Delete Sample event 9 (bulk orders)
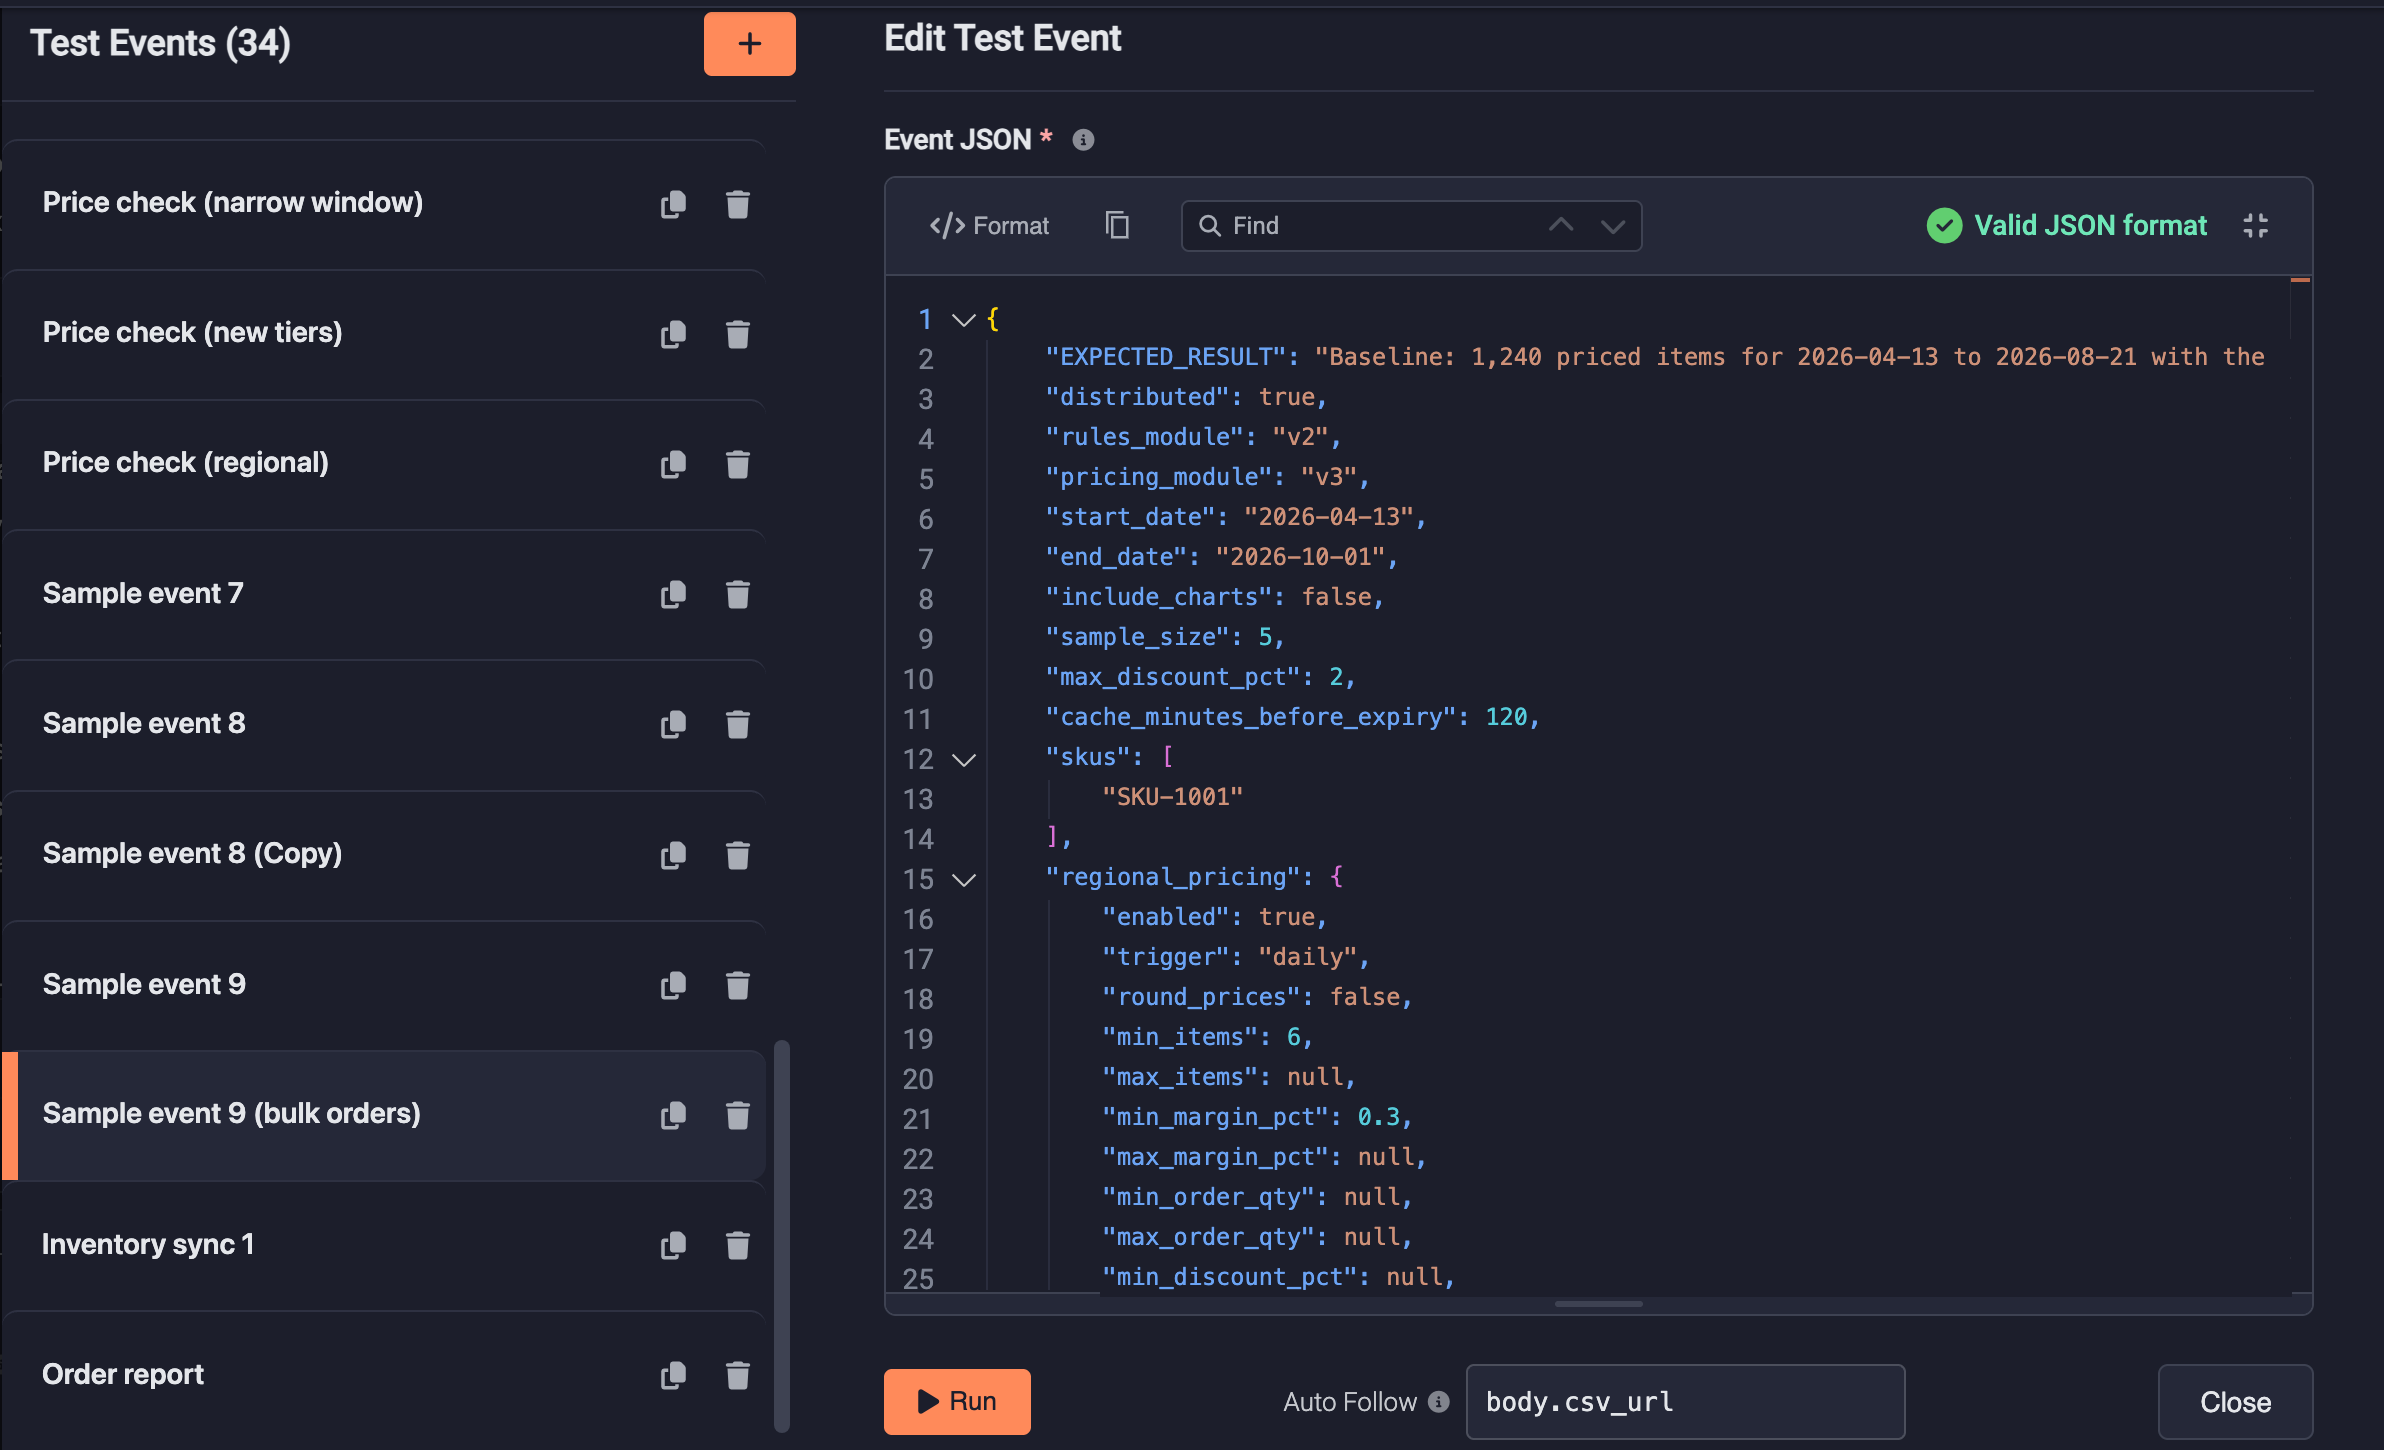The width and height of the screenshot is (2384, 1450). click(738, 1115)
